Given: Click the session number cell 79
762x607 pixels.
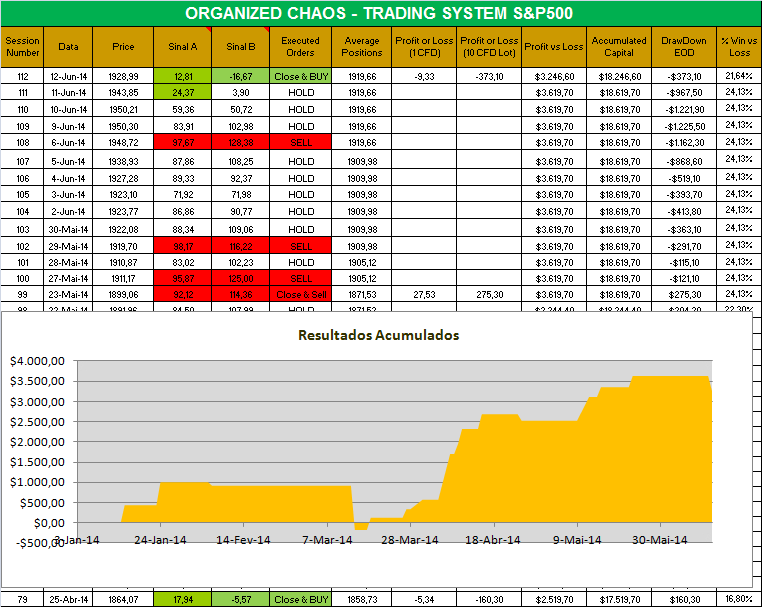Looking at the screenshot, I should point(22,599).
